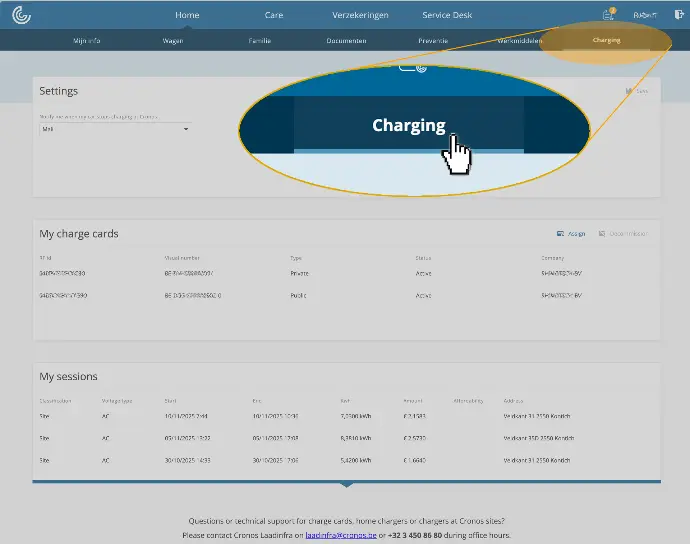
Task: Switch to the Mijn info tab
Action: pos(87,41)
